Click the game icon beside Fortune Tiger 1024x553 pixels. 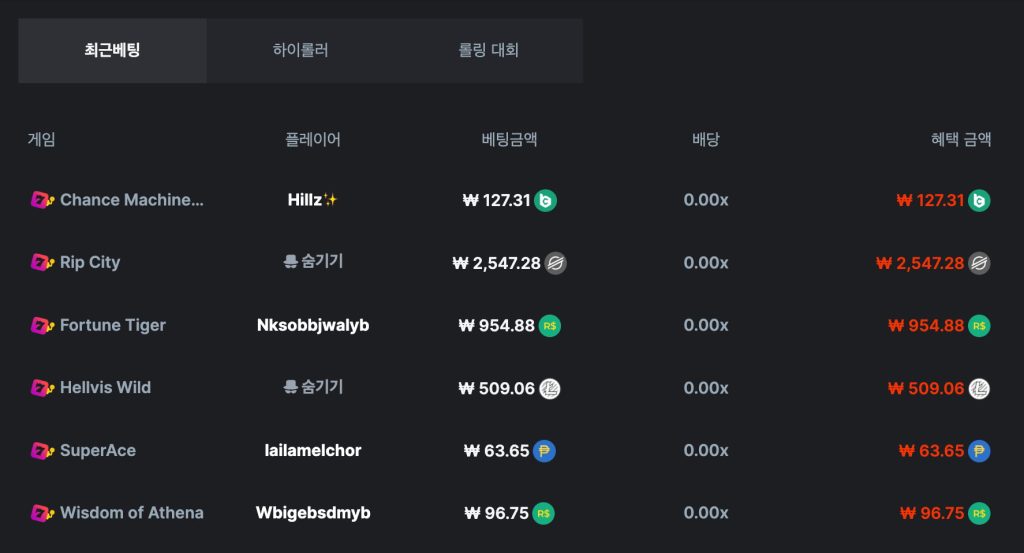click(42, 325)
